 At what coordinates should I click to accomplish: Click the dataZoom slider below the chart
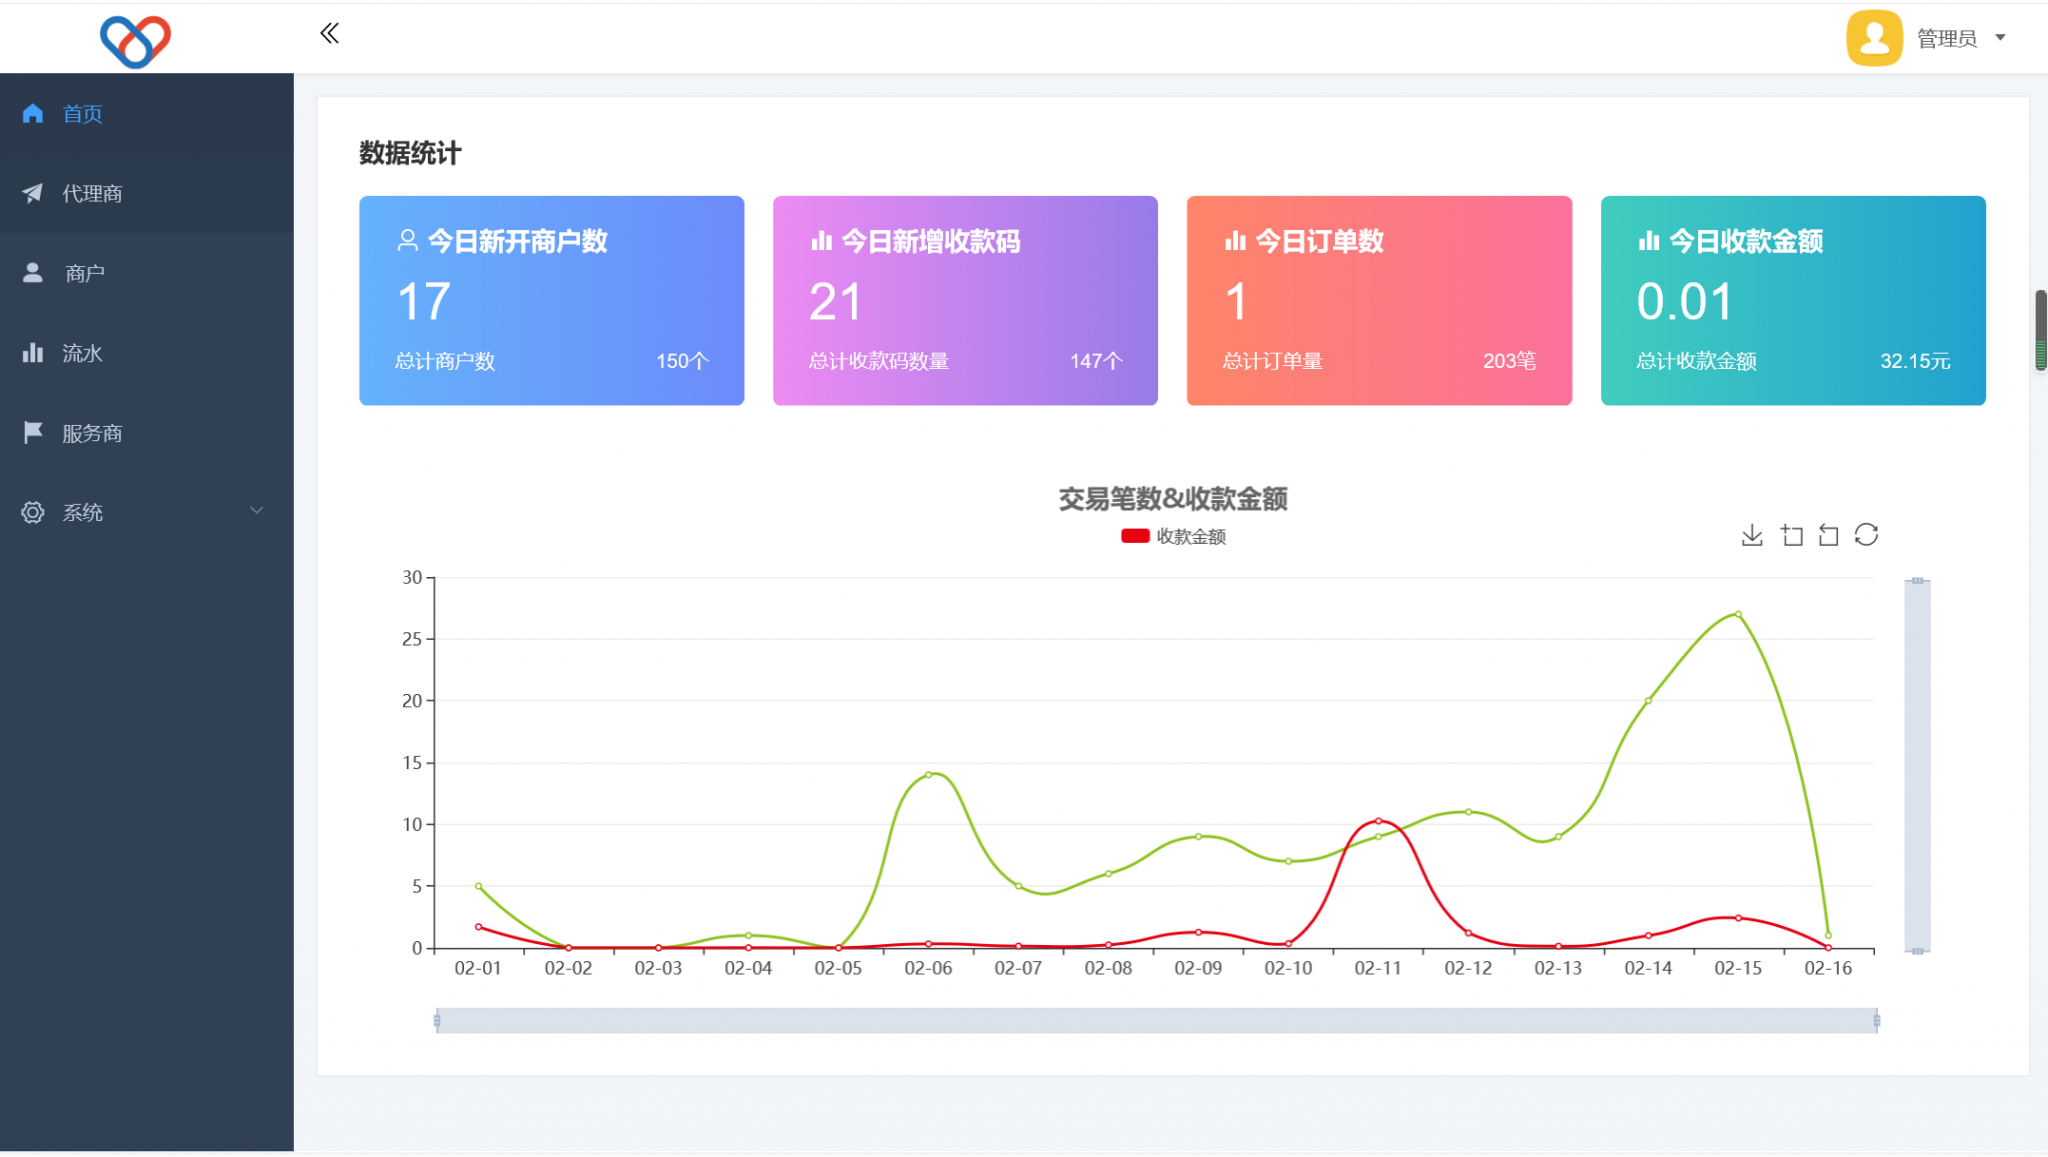(x=1157, y=1020)
